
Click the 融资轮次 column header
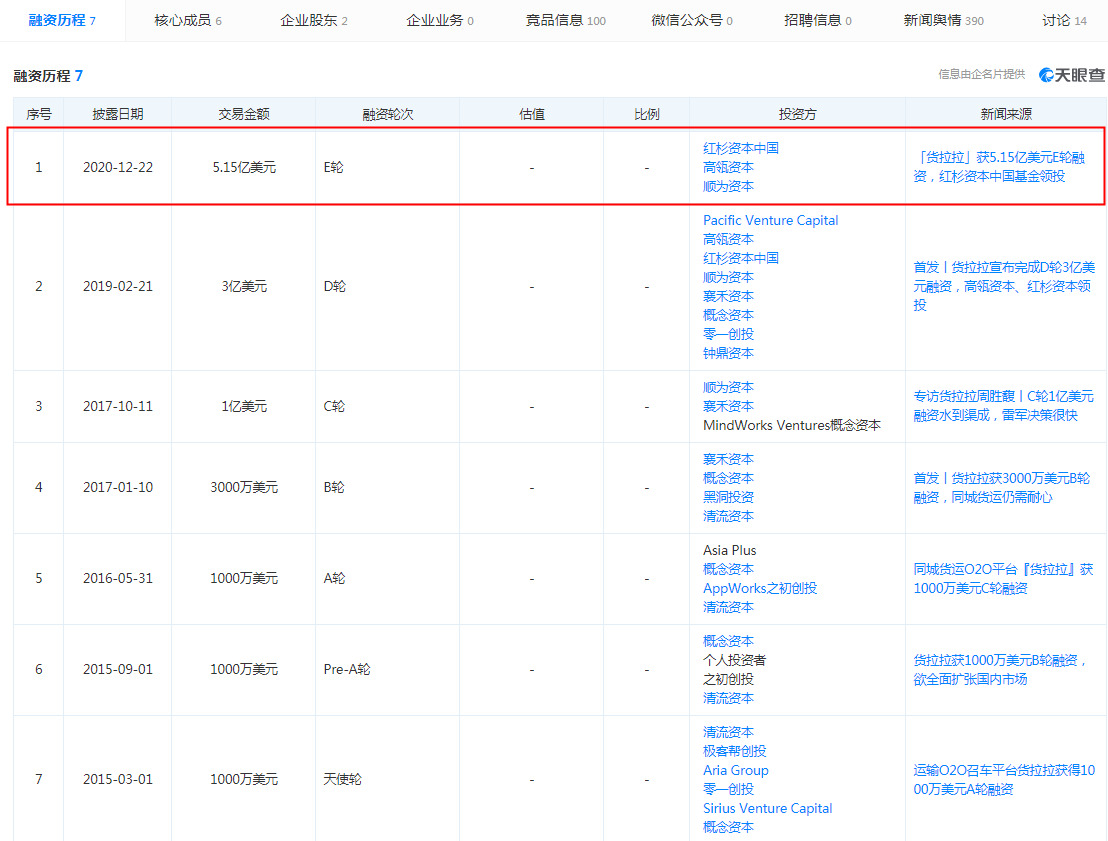[387, 114]
